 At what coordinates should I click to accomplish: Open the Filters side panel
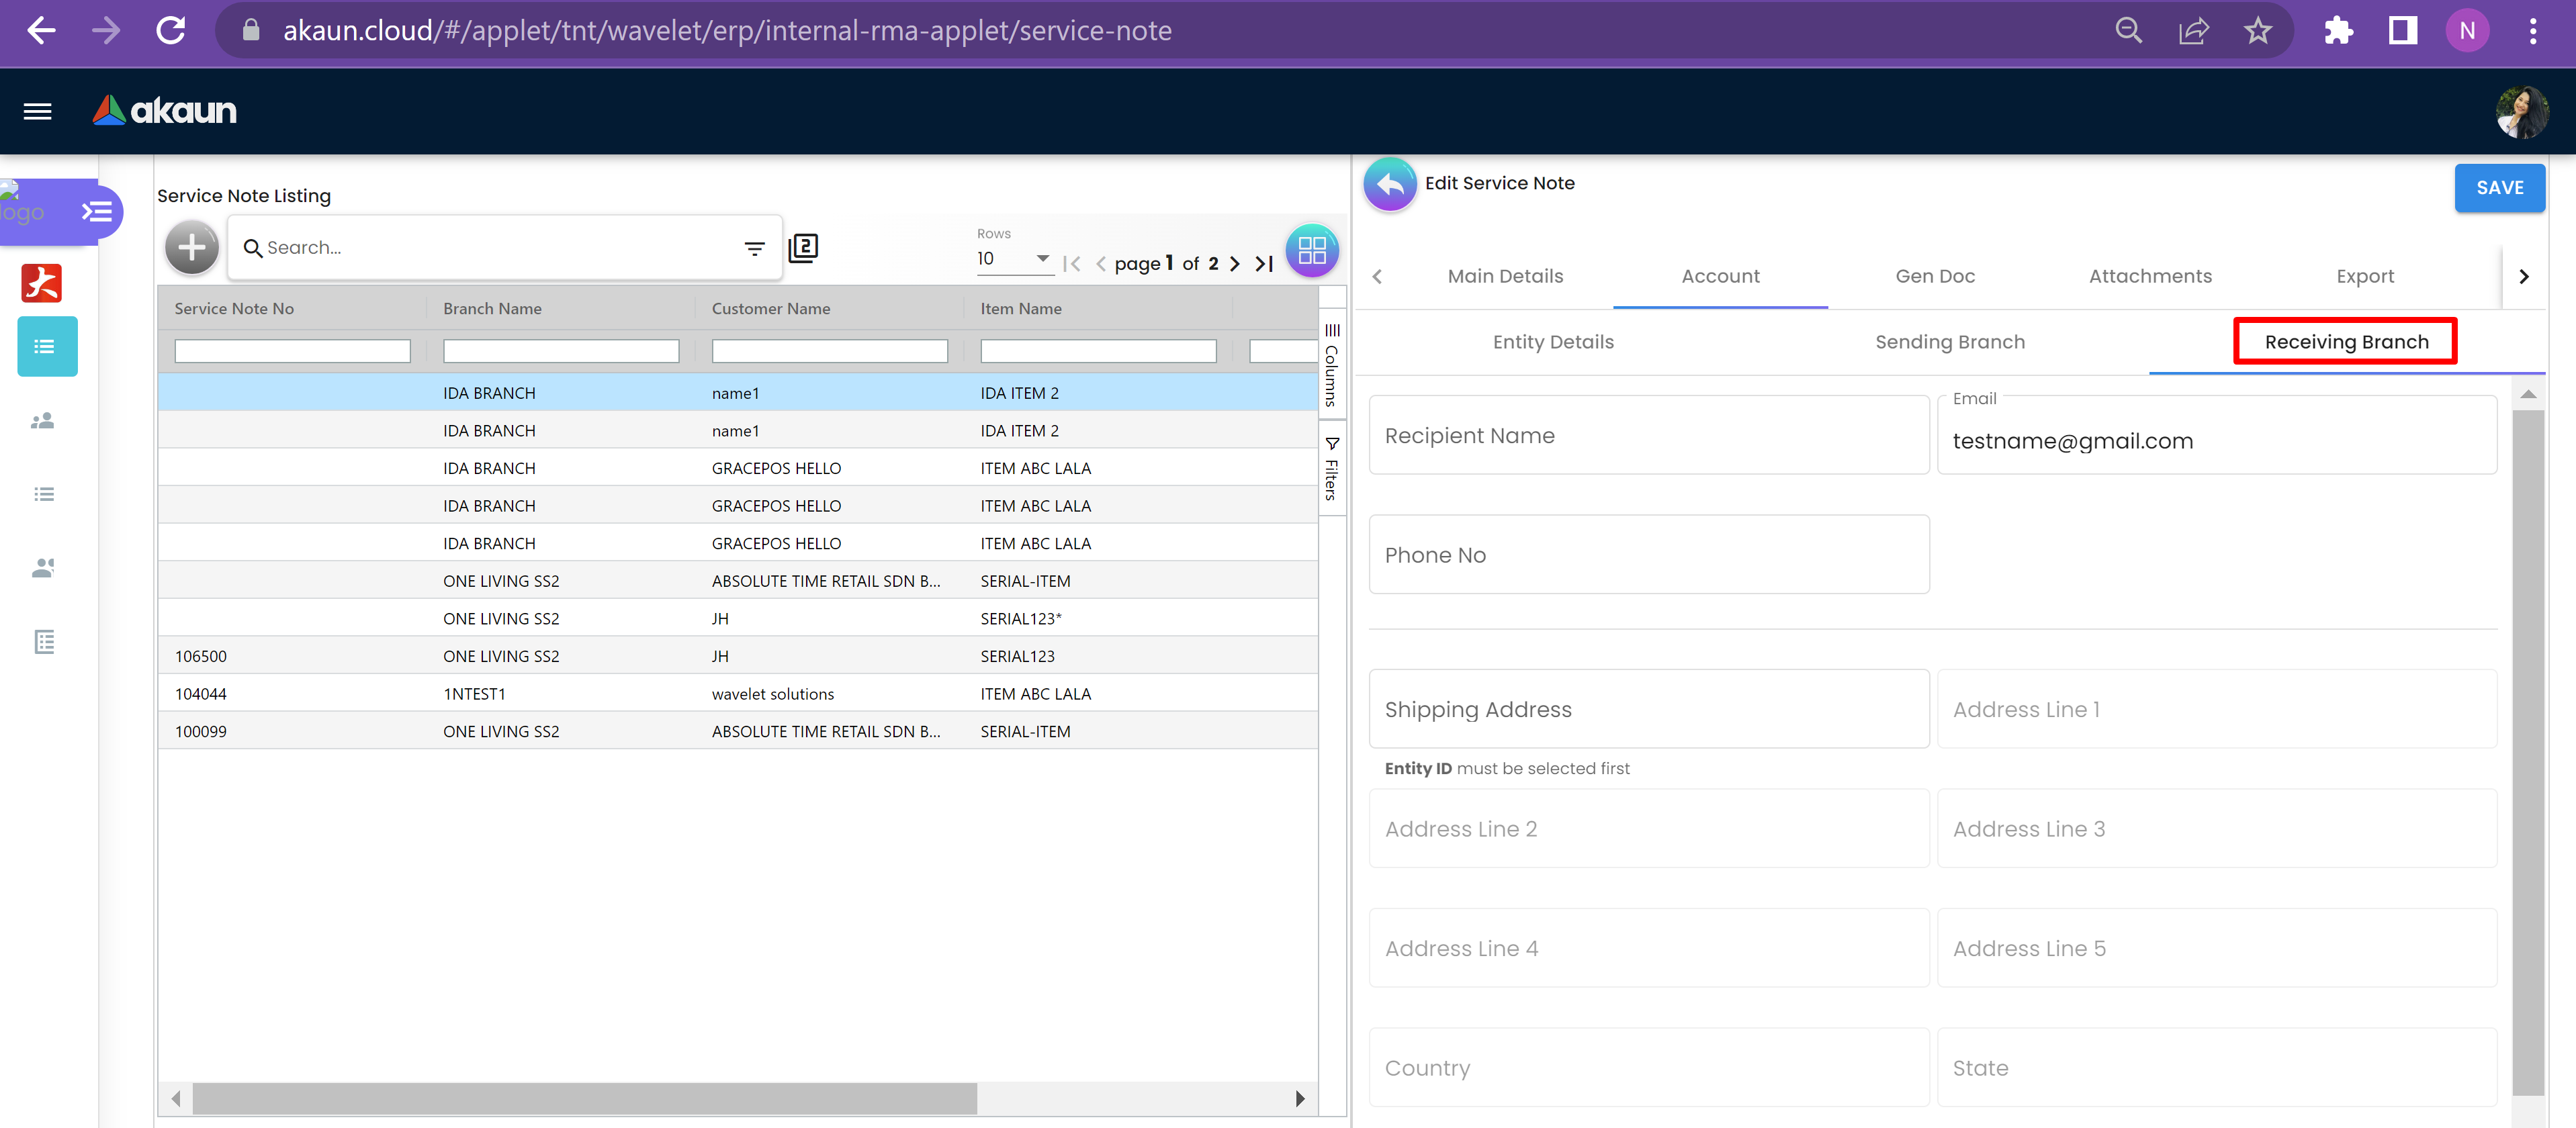click(x=1331, y=468)
